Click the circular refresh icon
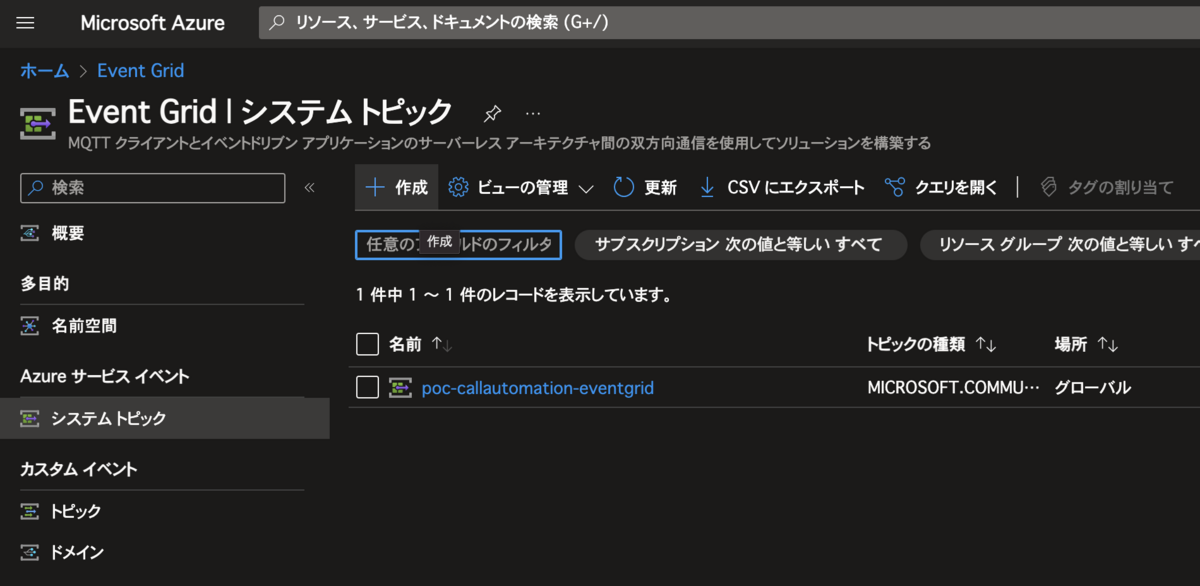The width and height of the screenshot is (1200, 586). point(624,187)
